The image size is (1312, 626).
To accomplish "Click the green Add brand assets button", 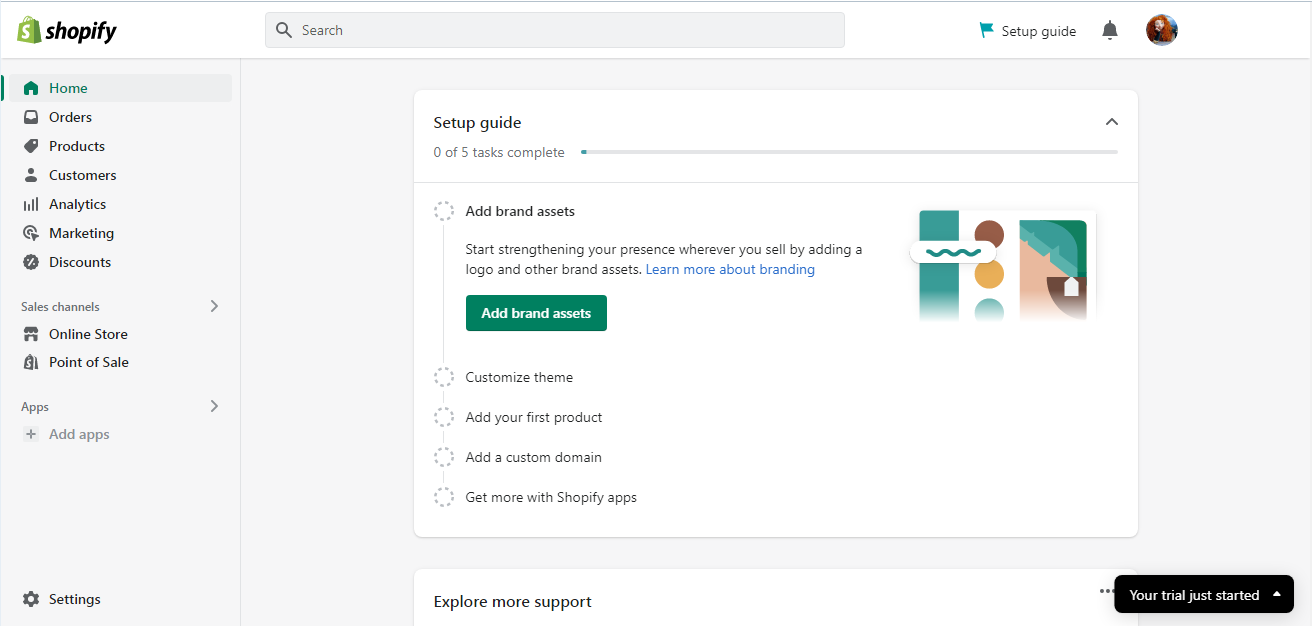I will click(536, 313).
